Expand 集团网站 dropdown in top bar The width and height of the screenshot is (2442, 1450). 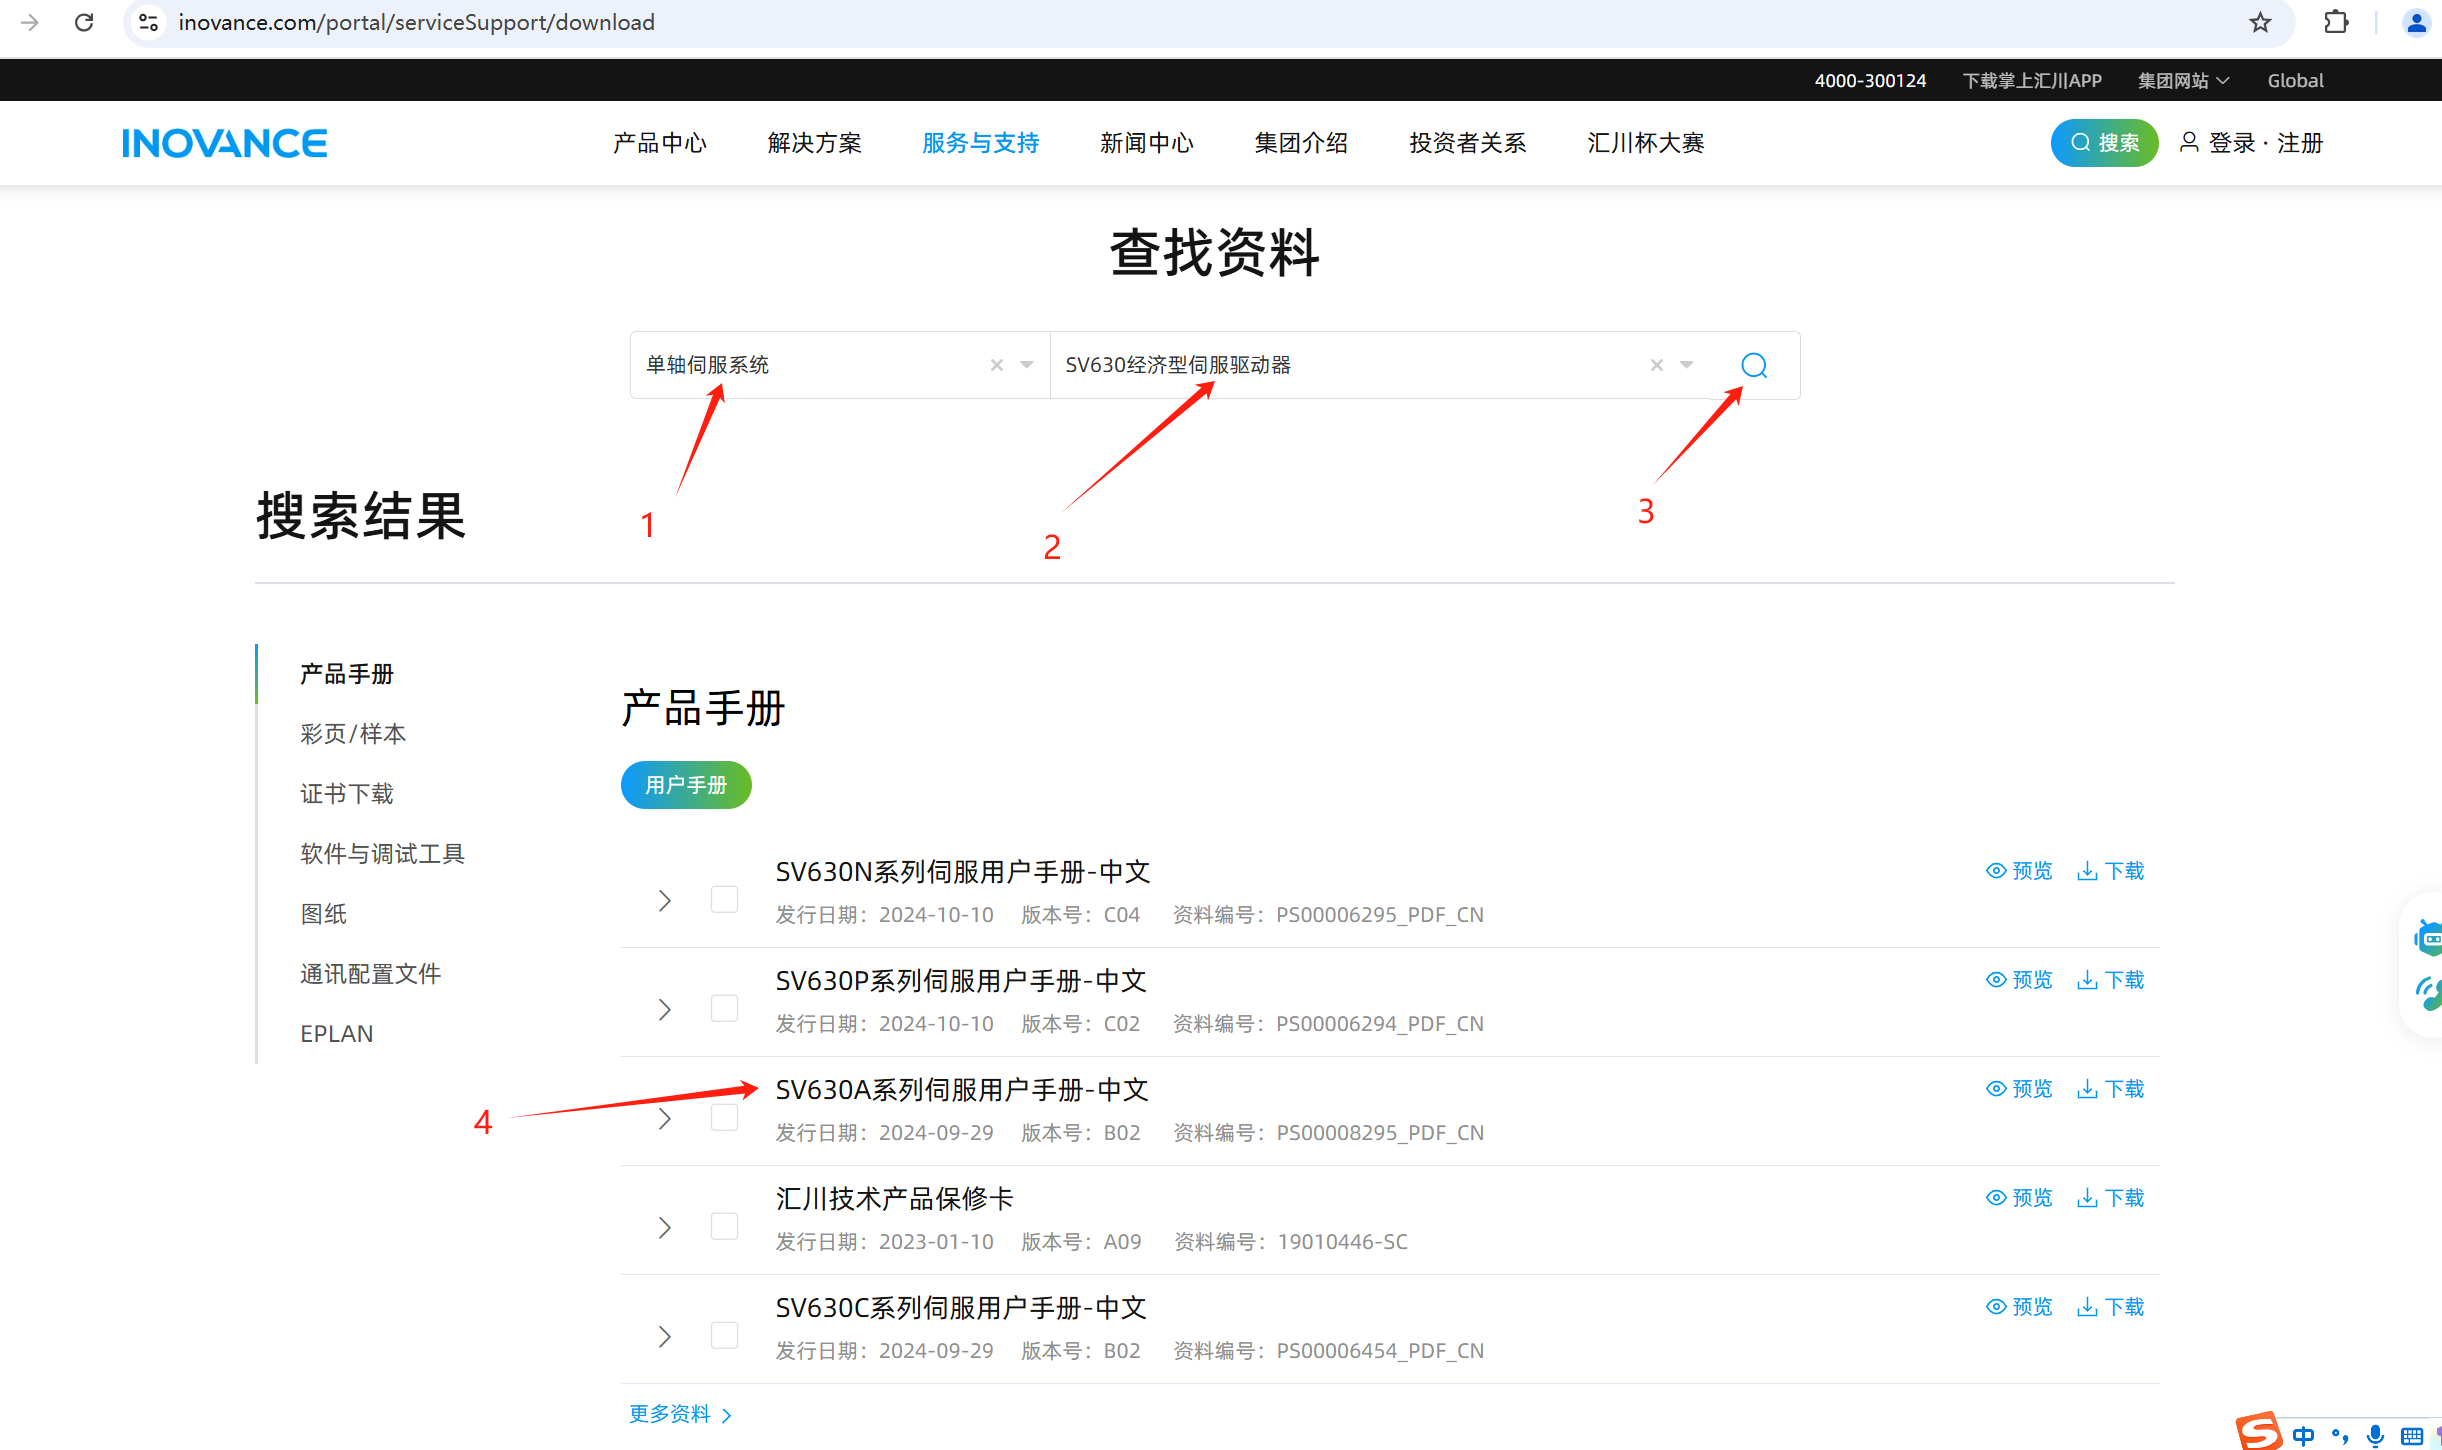pos(2184,81)
